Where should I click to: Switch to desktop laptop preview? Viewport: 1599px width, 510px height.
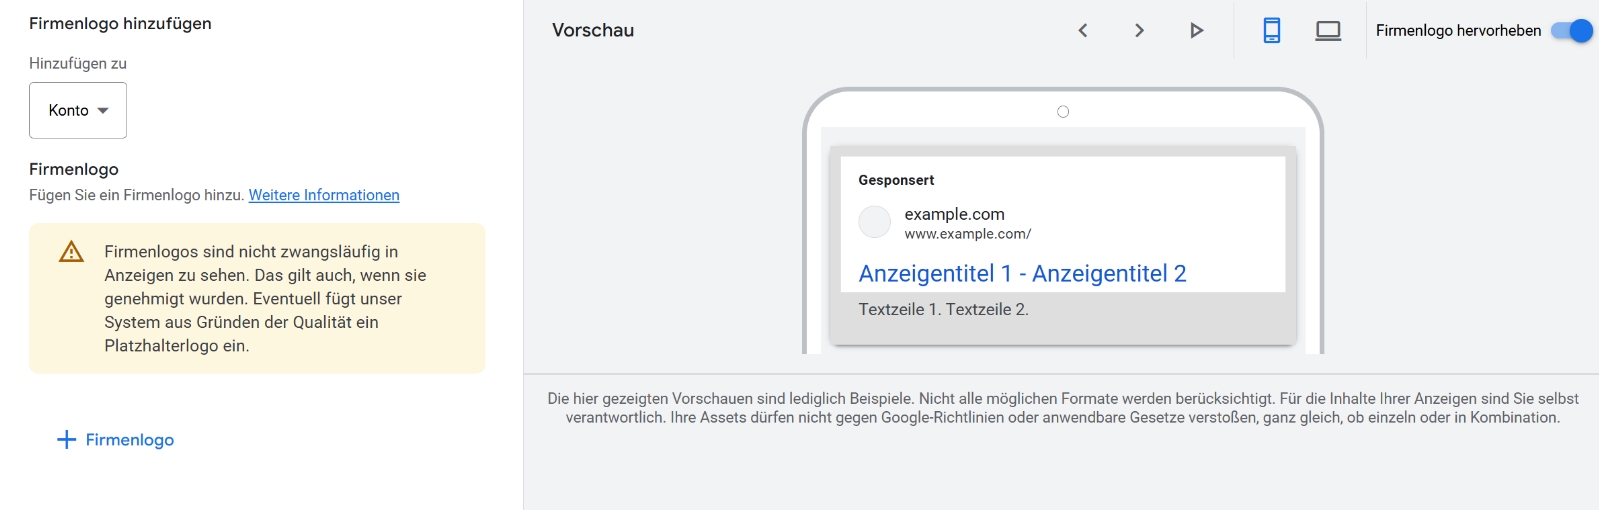(x=1328, y=31)
